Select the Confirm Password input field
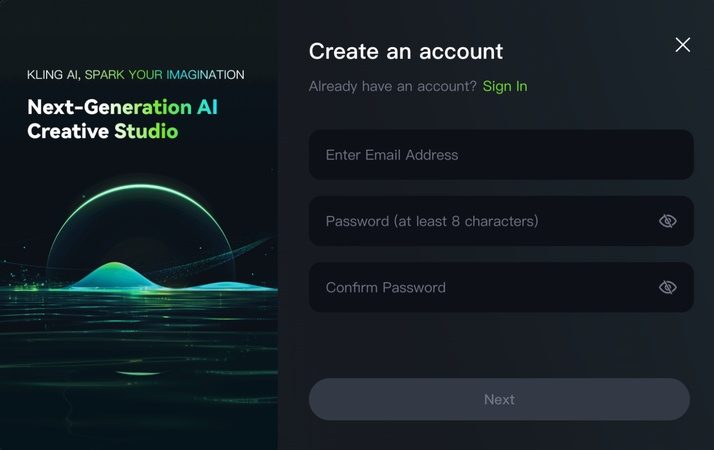This screenshot has height=450, width=714. 480,287
